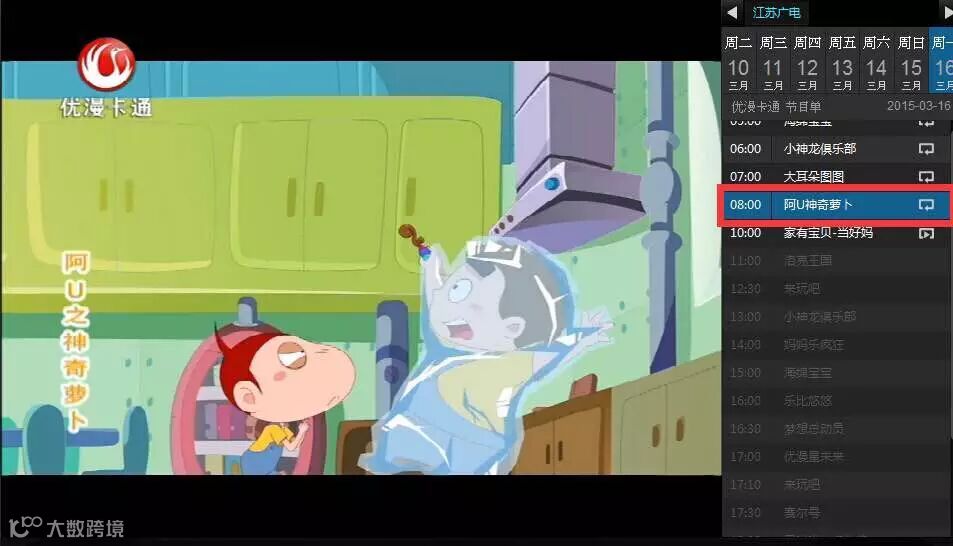The width and height of the screenshot is (953, 546).
Task: Click replay icon for 08:00 阿U神奇萝卜
Action: click(x=926, y=204)
